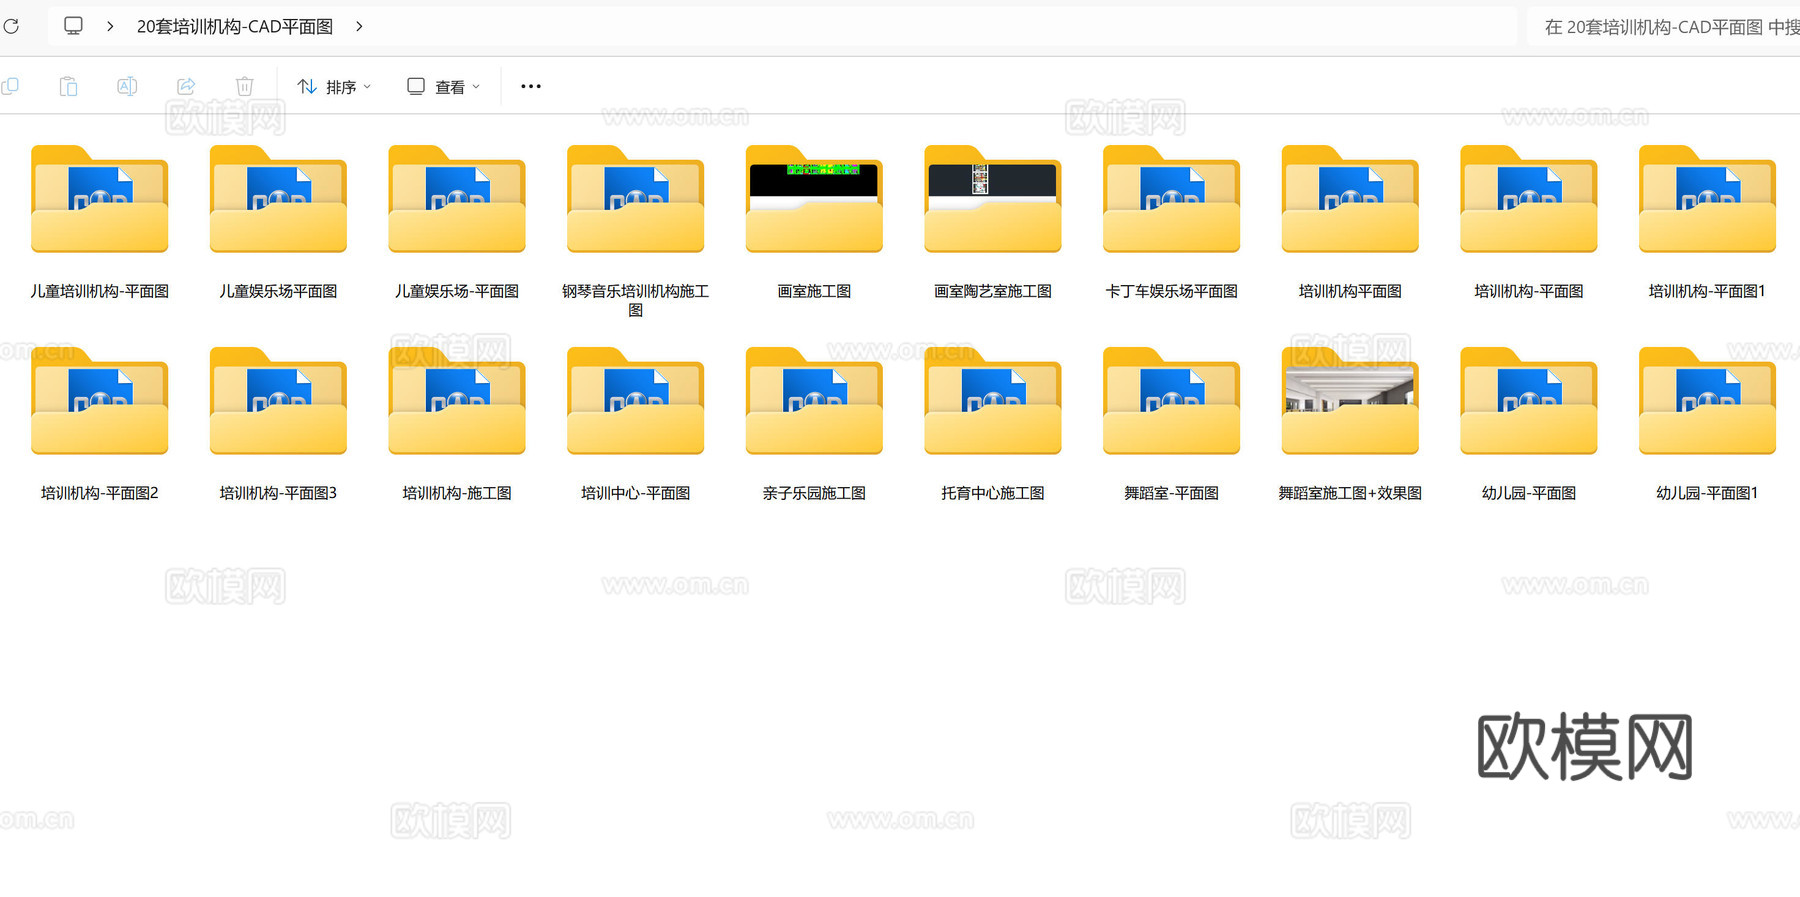
Task: Click the Delete trash icon
Action: [x=245, y=87]
